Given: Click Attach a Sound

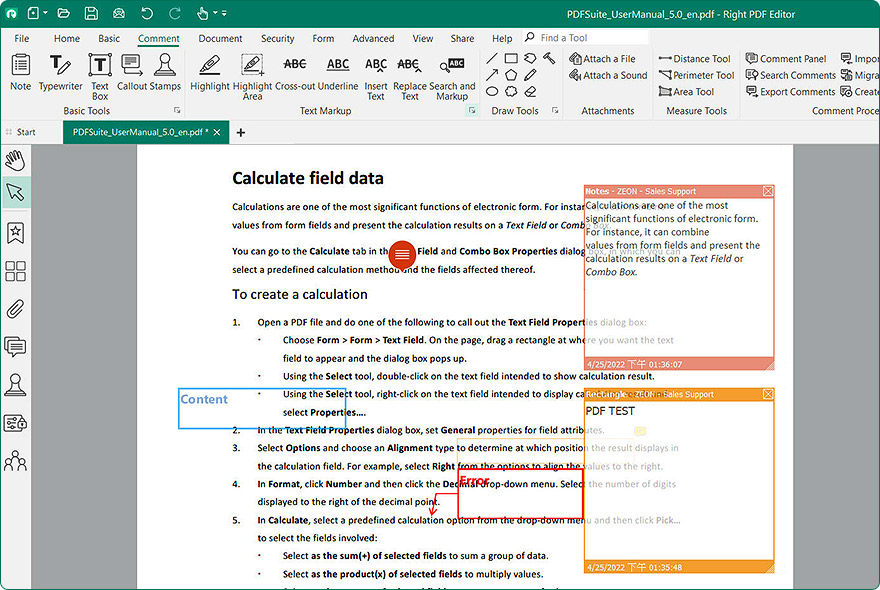Looking at the screenshot, I should click(x=608, y=75).
